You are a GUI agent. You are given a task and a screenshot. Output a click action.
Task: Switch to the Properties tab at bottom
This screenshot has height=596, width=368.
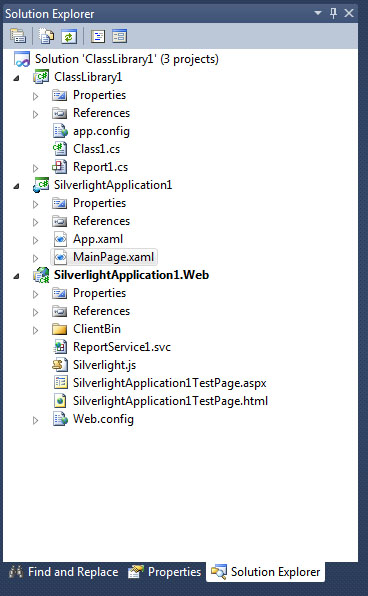point(164,572)
